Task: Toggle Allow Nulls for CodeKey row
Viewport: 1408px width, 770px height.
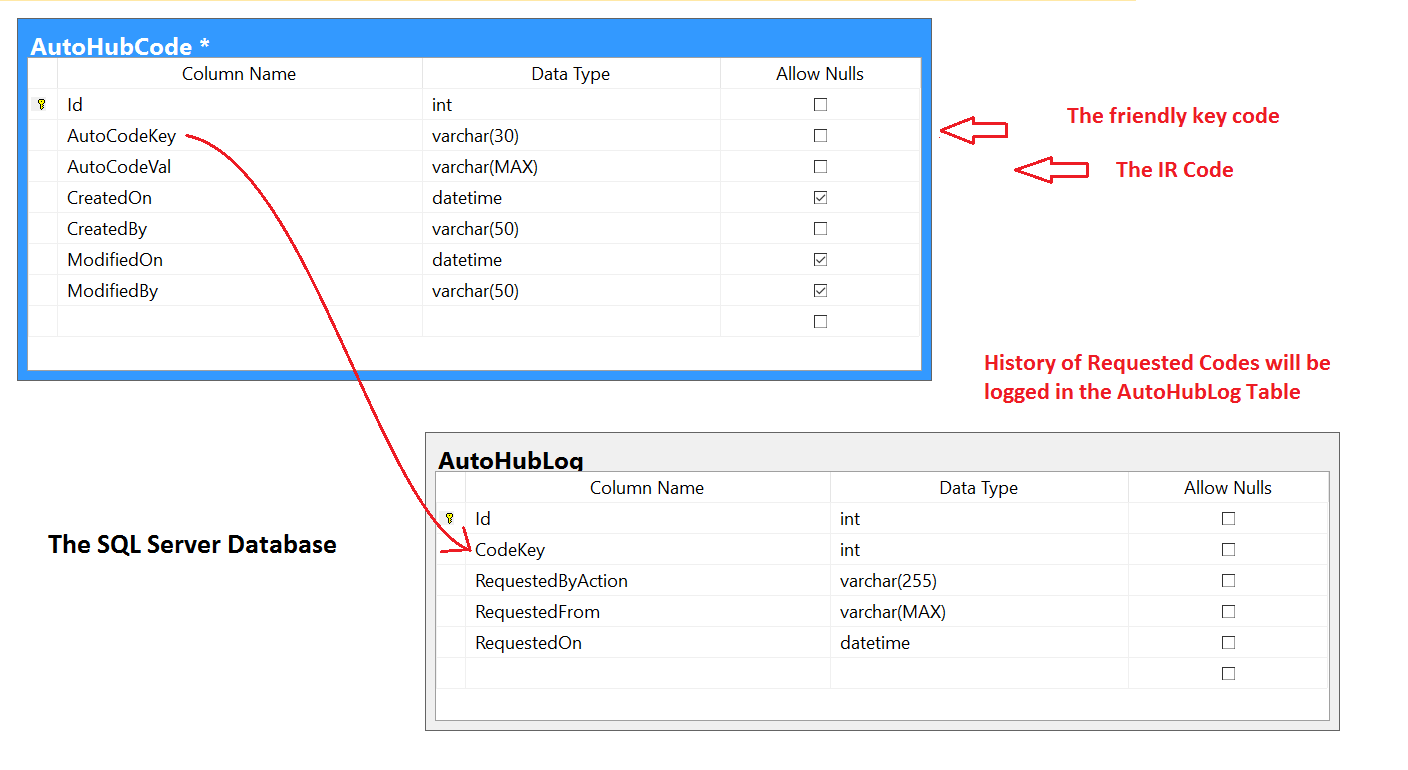Action: [x=1228, y=550]
